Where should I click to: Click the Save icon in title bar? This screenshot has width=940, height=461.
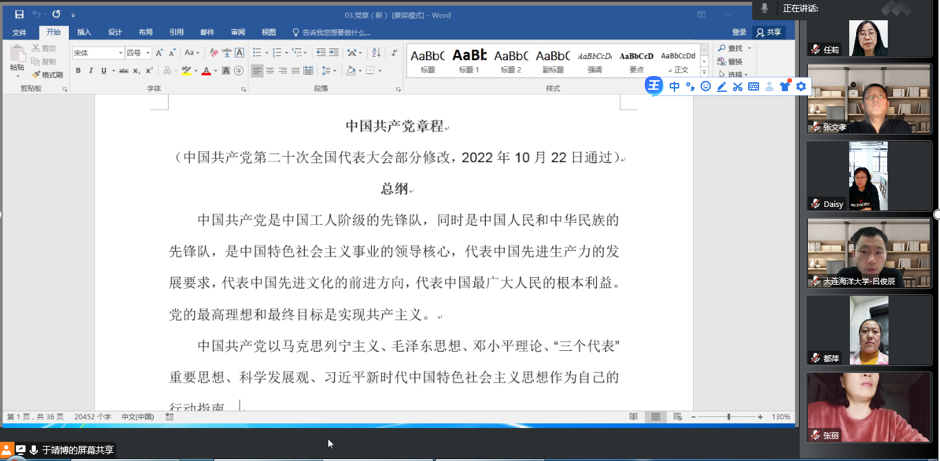click(x=19, y=15)
